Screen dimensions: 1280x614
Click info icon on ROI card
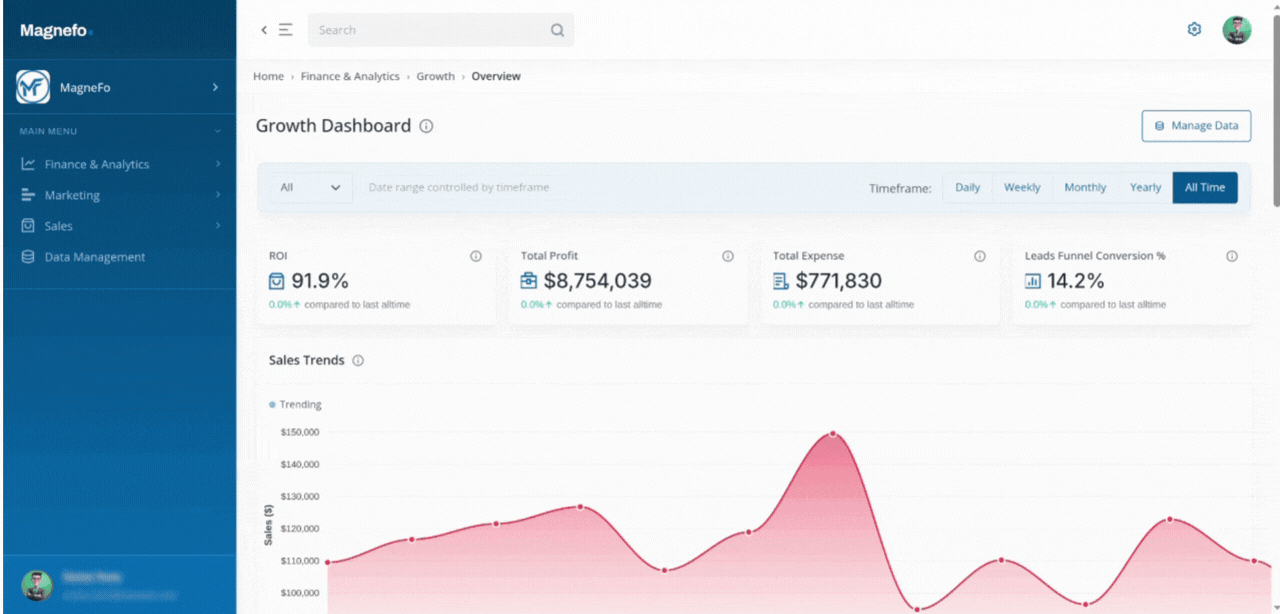(476, 256)
